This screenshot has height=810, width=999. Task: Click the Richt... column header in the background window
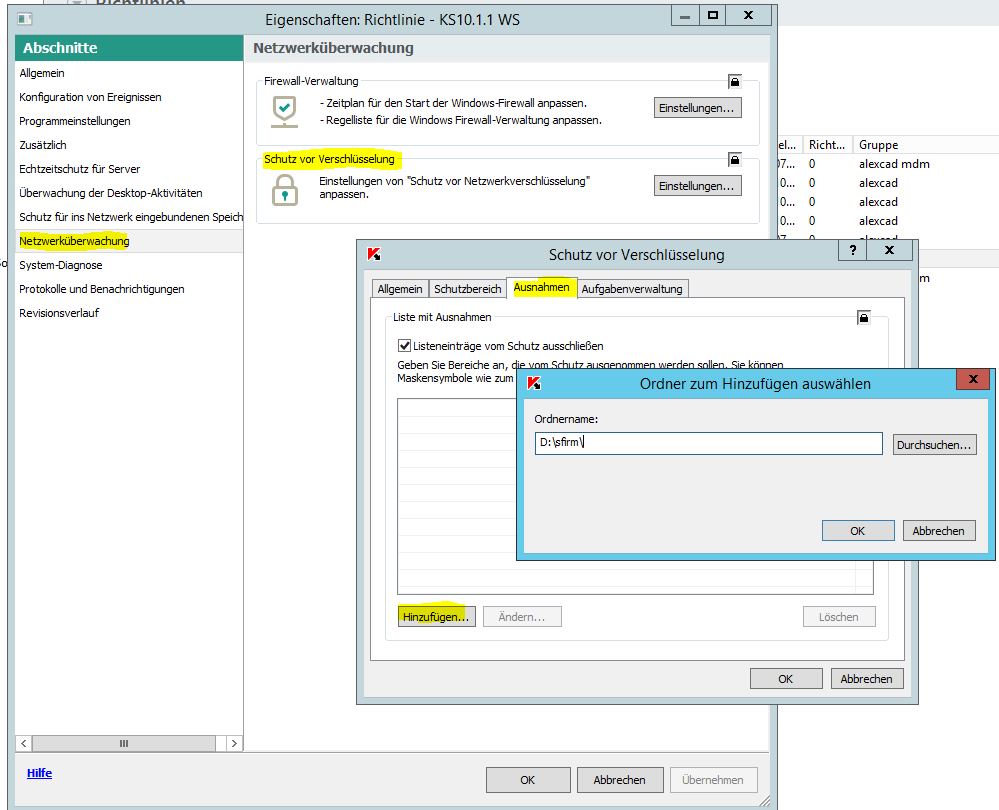(827, 145)
